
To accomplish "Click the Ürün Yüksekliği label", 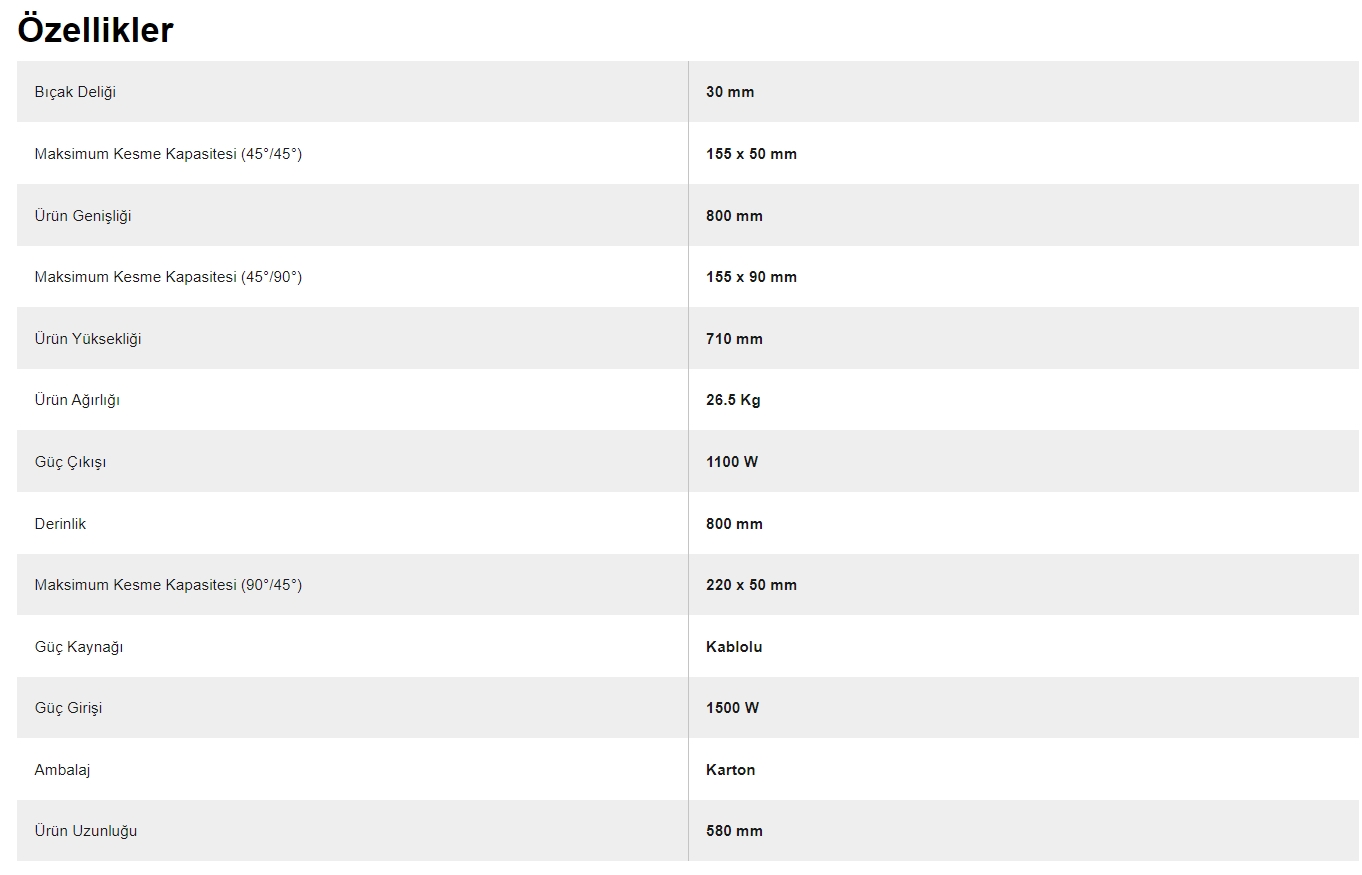I will pyautogui.click(x=88, y=339).
